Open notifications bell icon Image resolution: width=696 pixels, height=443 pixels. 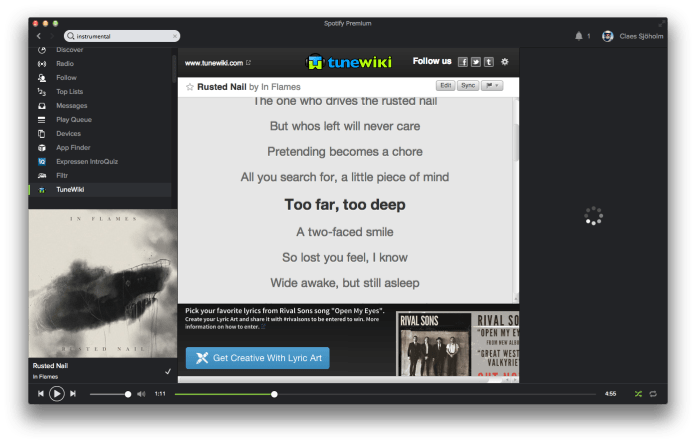(x=579, y=36)
